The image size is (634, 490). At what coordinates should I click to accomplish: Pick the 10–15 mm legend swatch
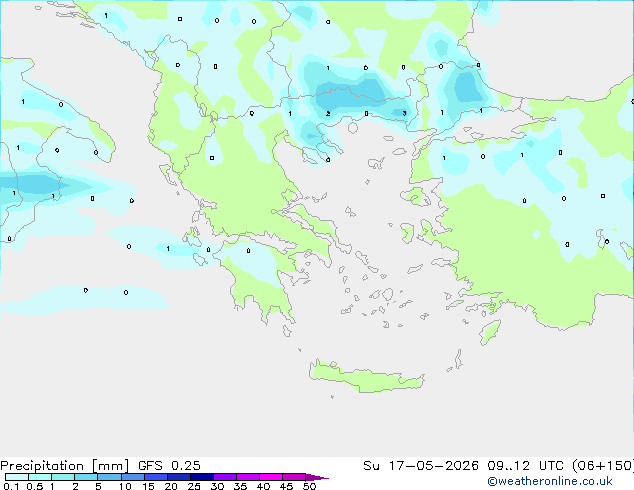click(x=132, y=477)
